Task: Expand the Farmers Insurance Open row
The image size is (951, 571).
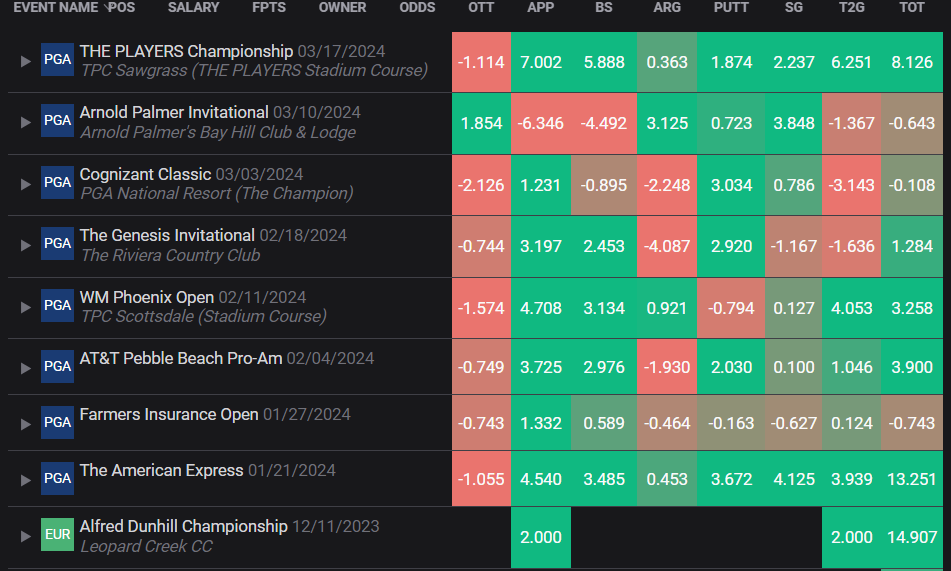Action: coord(25,424)
